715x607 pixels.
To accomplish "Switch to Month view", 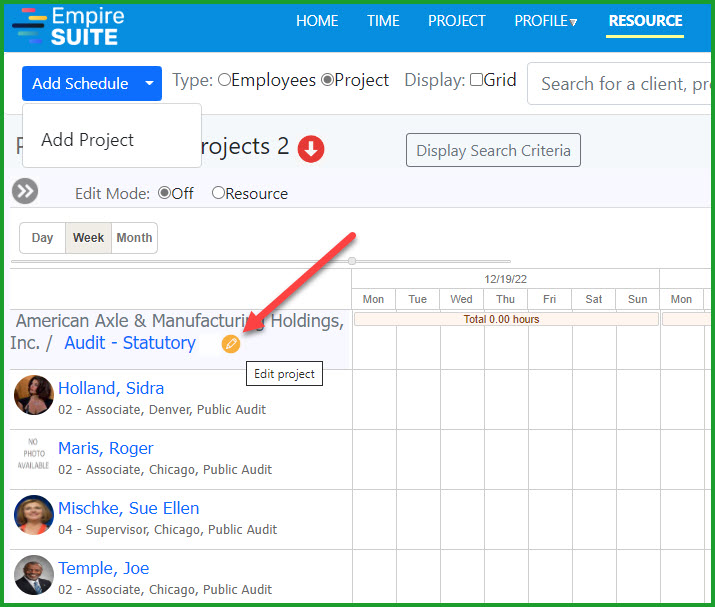I will 135,238.
